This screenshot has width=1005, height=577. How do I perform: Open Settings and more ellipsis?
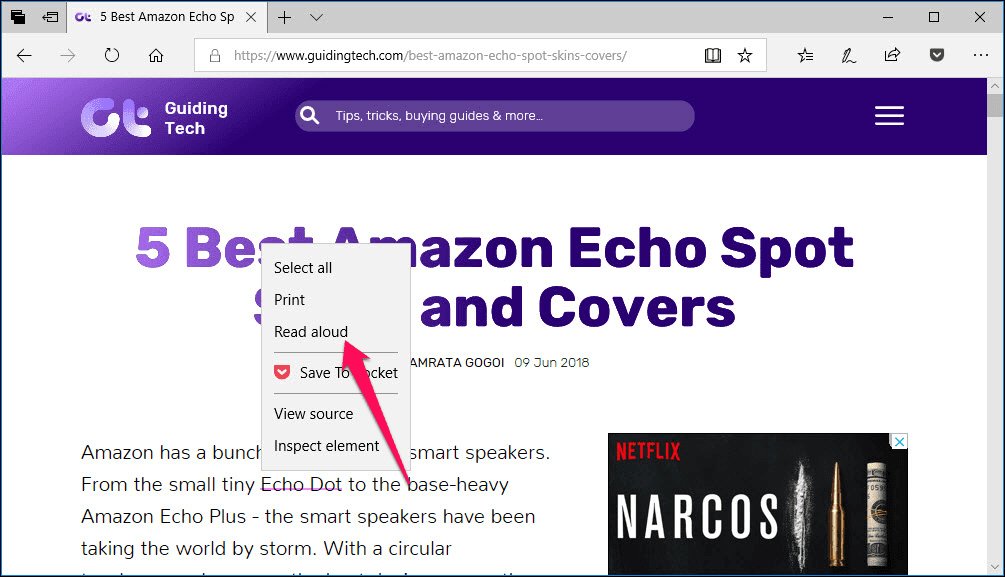(x=981, y=55)
